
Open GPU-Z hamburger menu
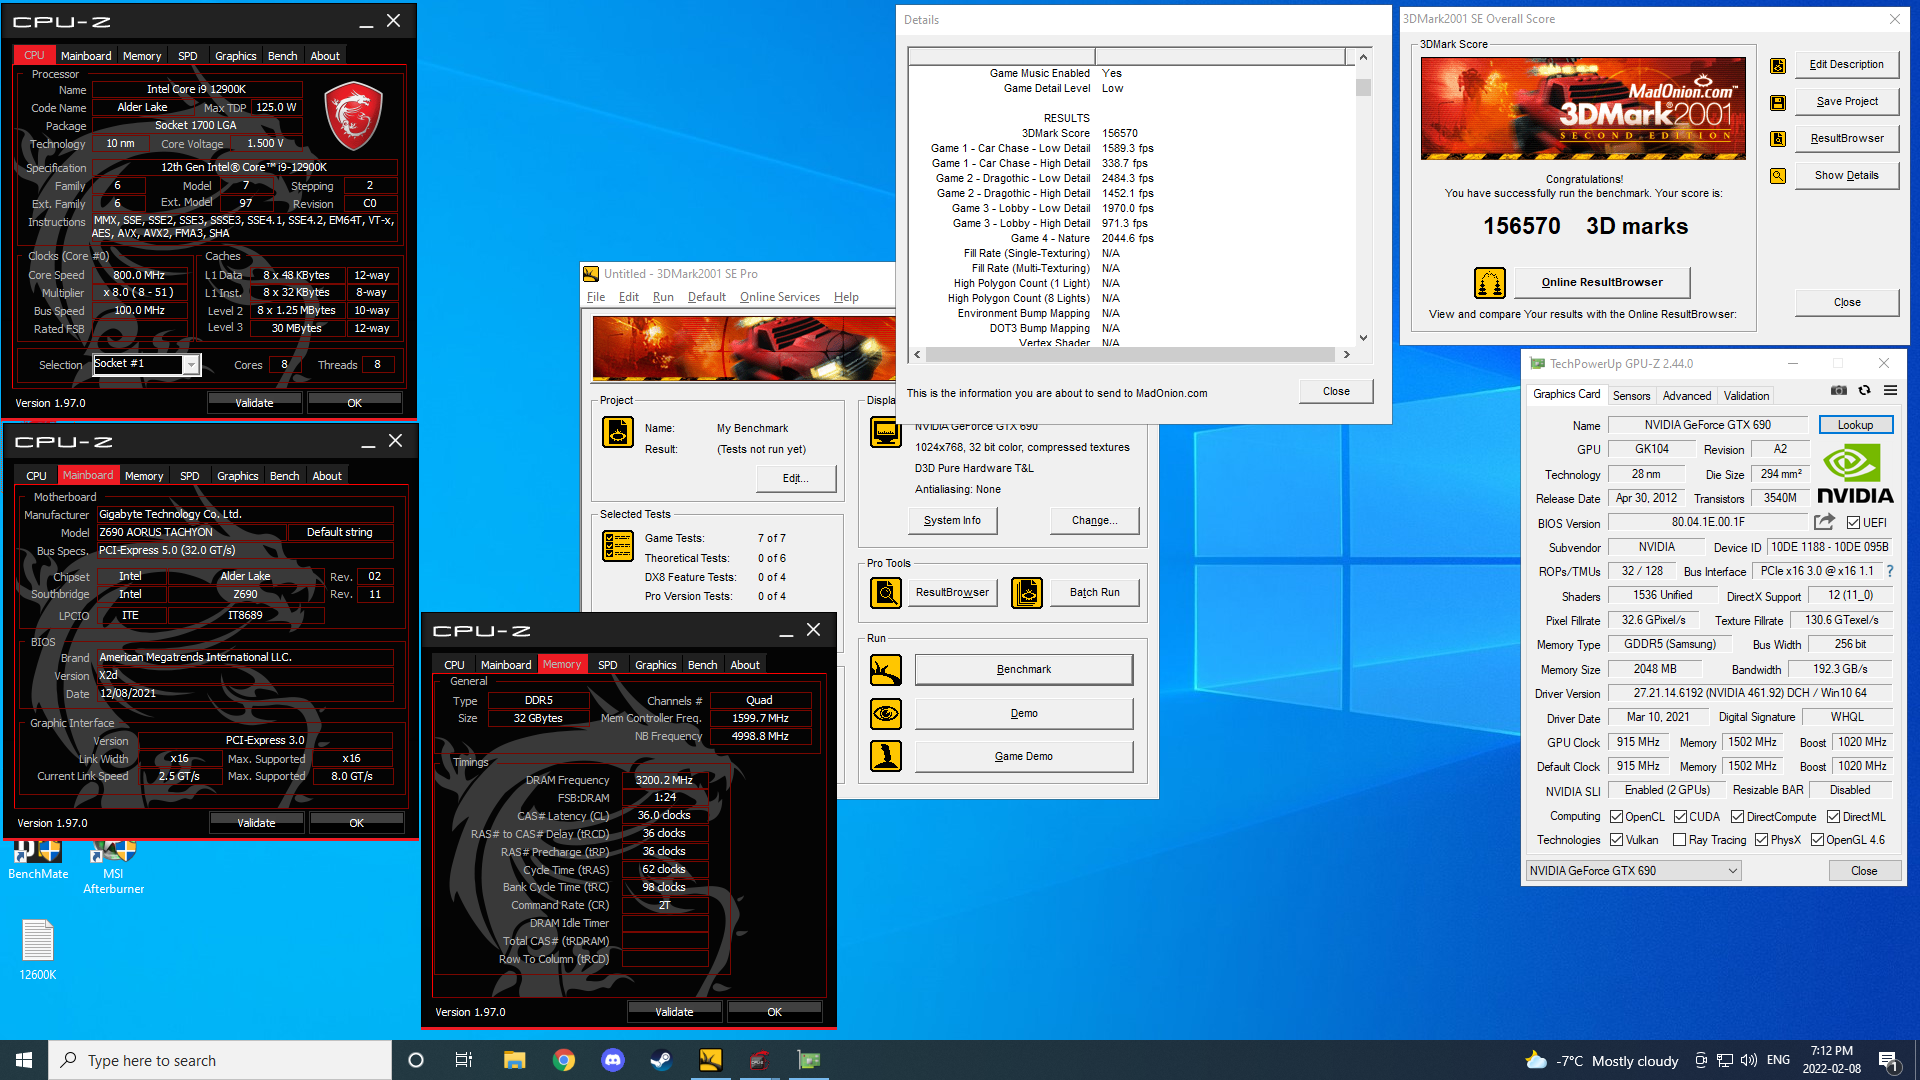(1890, 391)
